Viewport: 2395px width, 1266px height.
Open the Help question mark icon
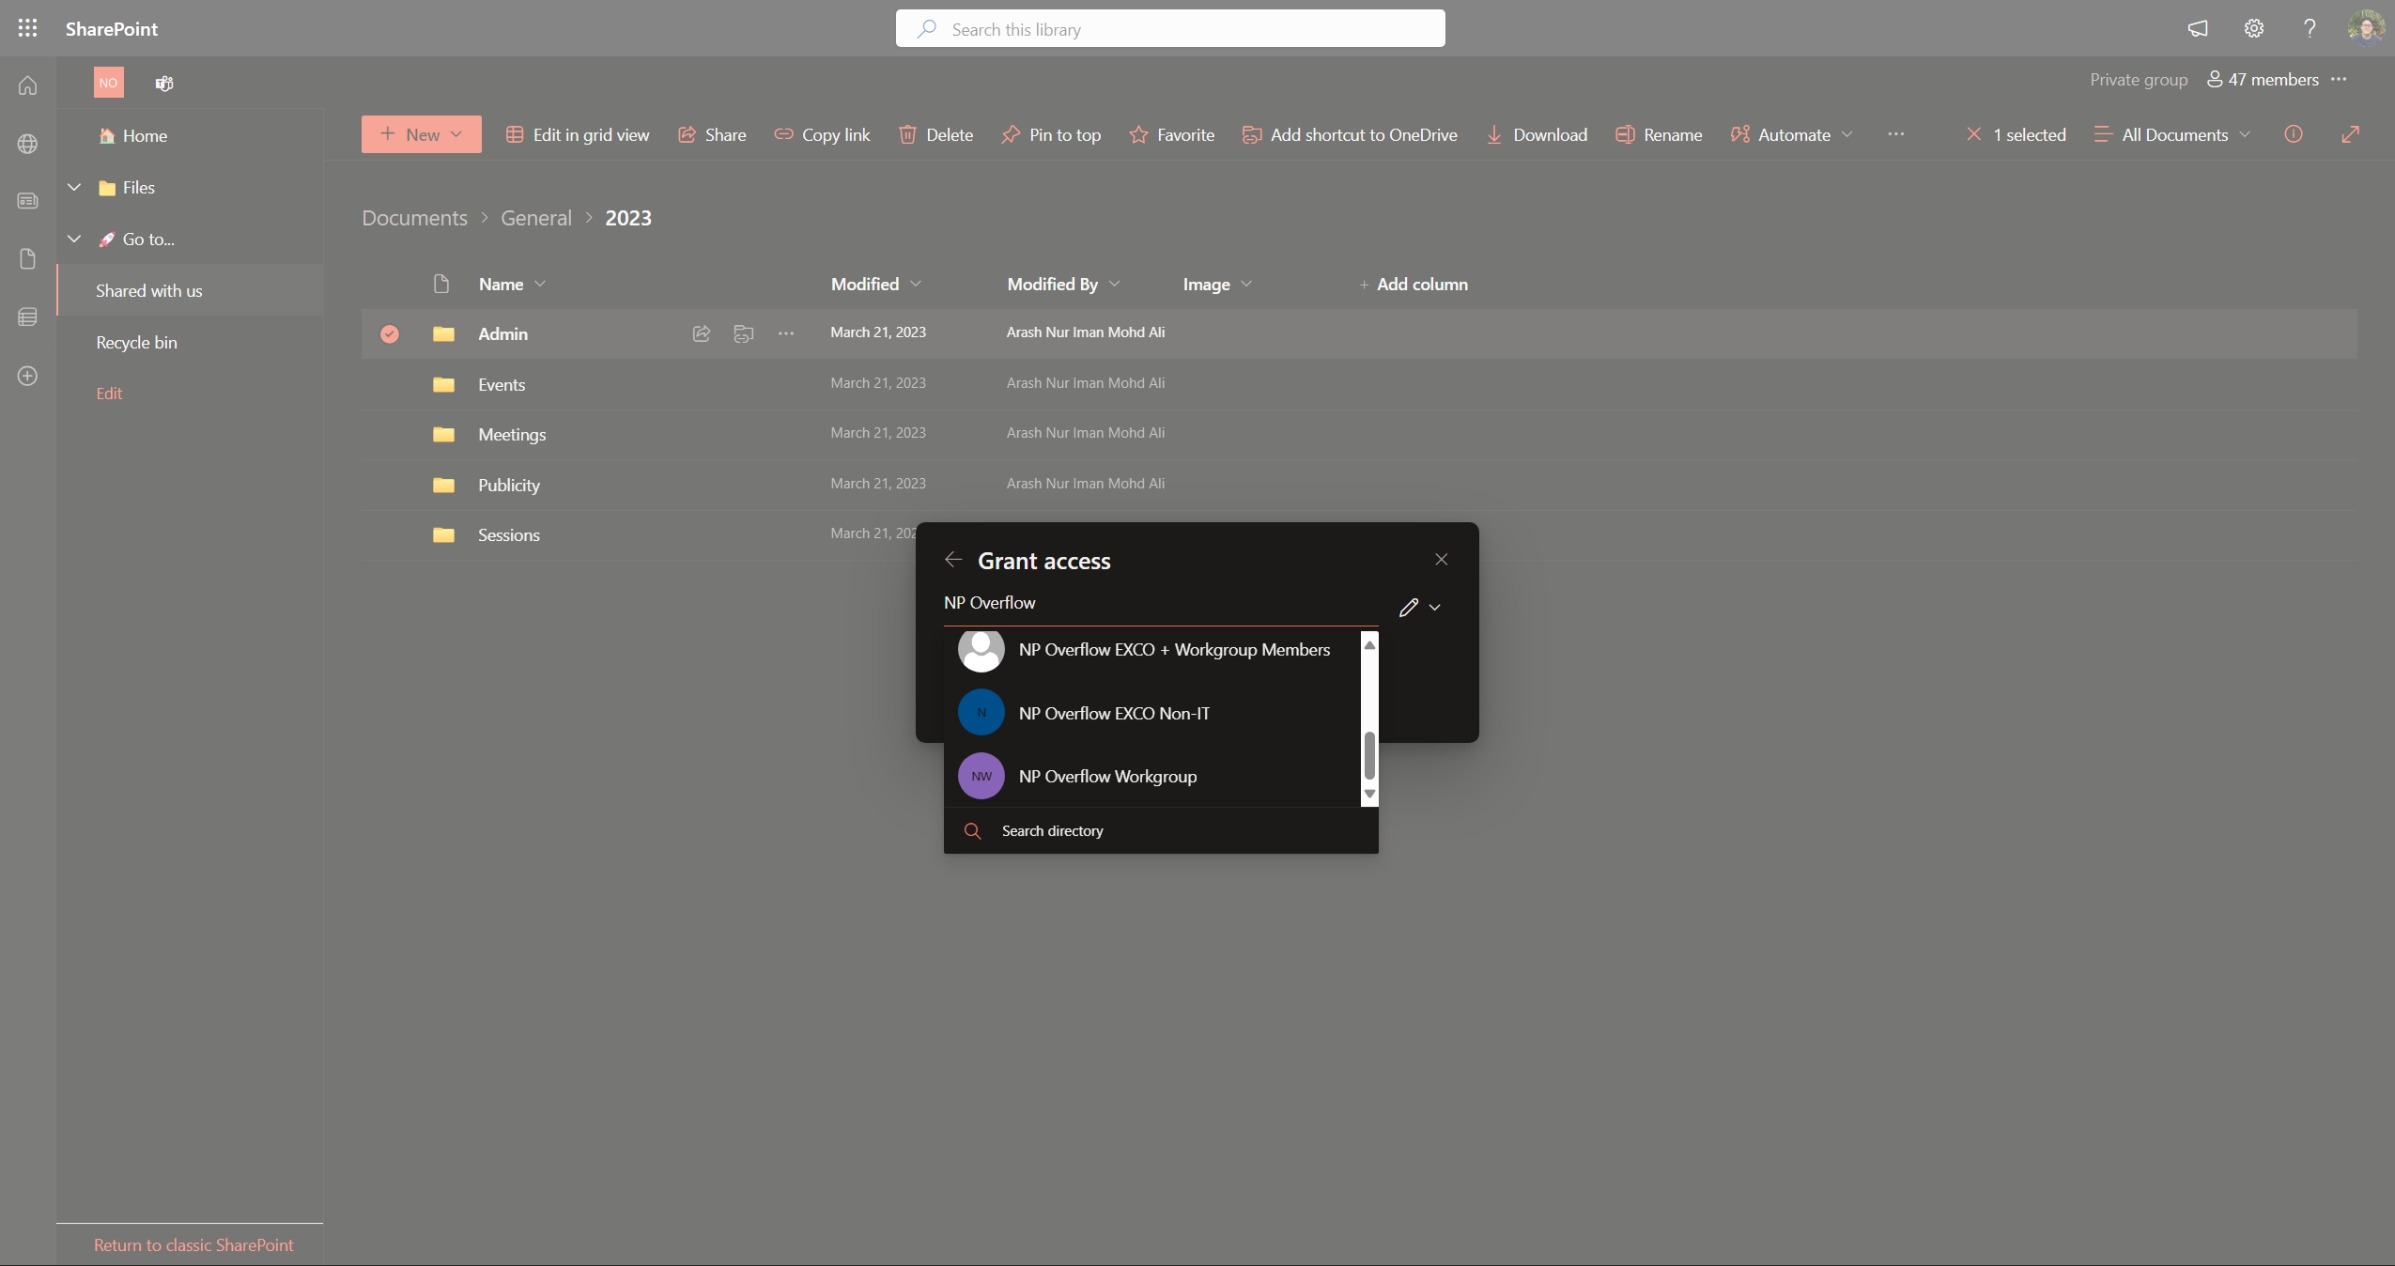click(2309, 28)
